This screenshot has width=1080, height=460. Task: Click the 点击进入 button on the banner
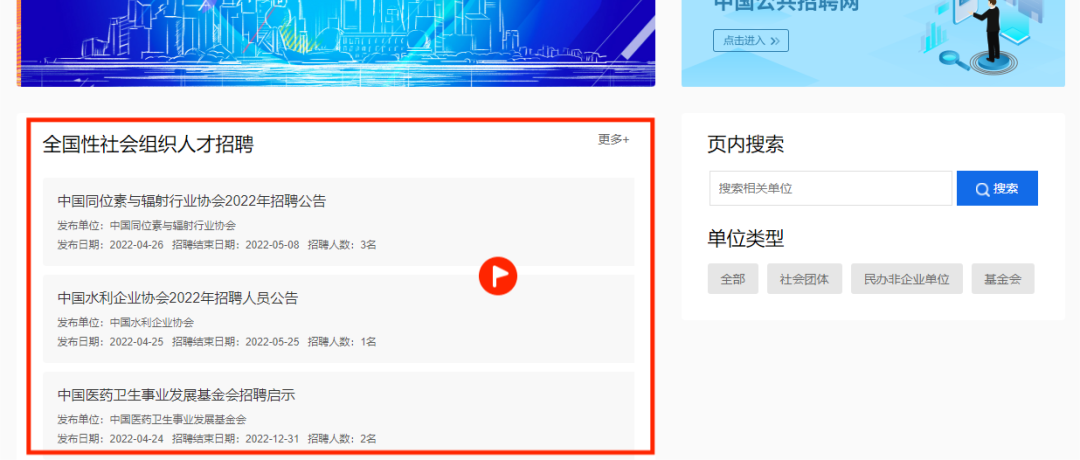(x=750, y=41)
